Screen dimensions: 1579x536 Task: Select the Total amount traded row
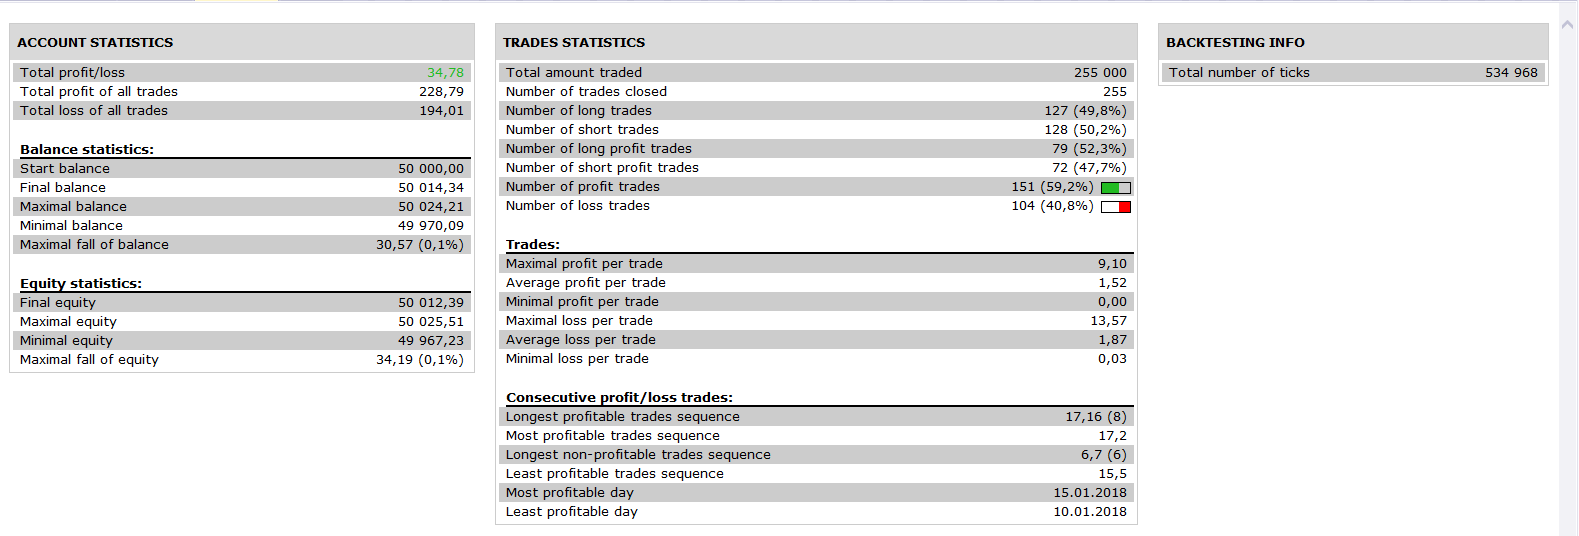pos(816,72)
